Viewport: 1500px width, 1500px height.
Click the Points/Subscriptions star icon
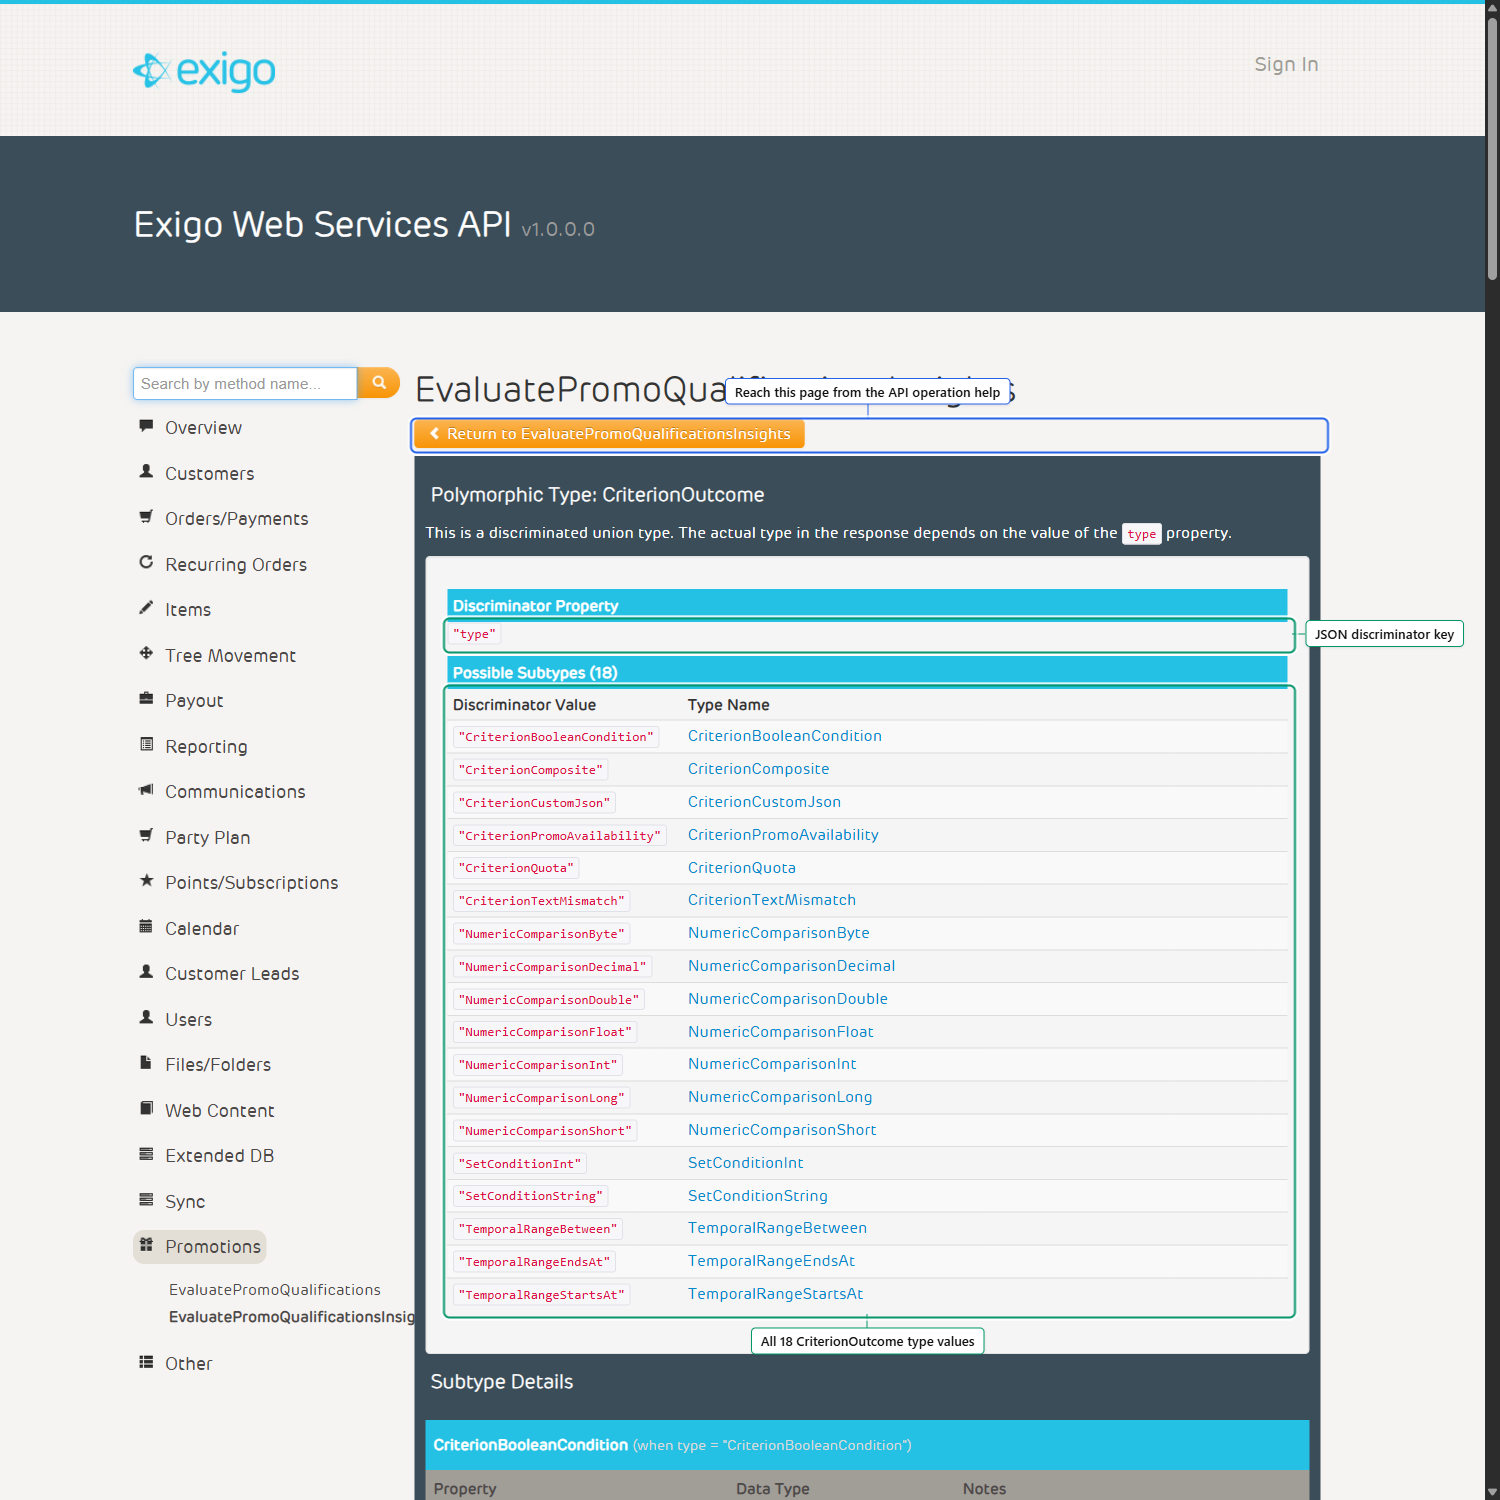click(x=146, y=881)
